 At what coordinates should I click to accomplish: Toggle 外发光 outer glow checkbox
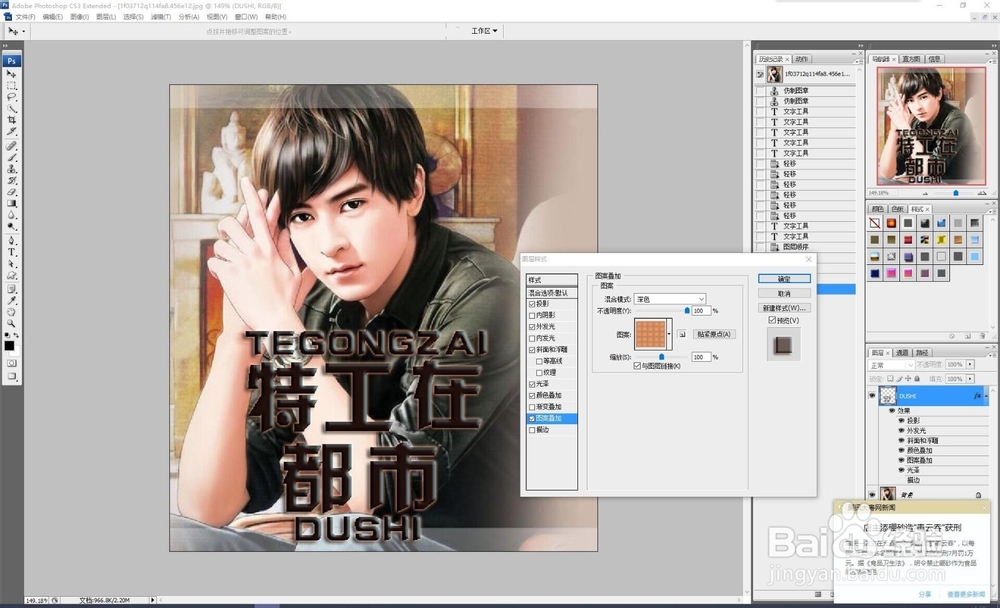(532, 327)
